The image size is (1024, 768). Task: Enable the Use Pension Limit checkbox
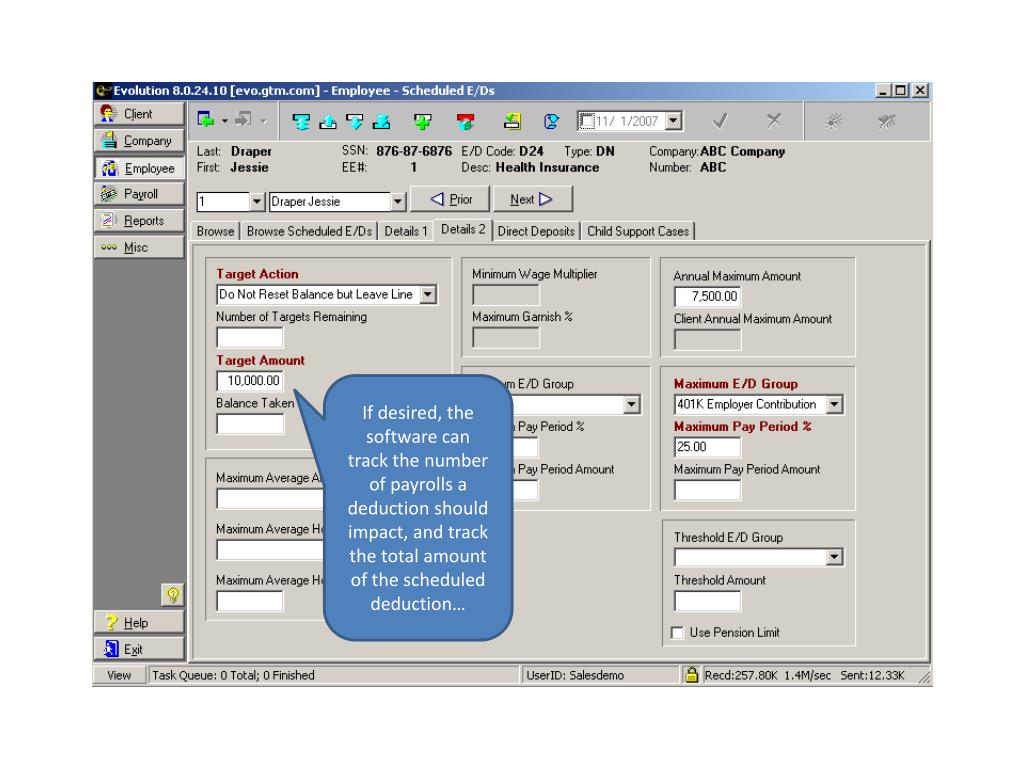coord(677,633)
